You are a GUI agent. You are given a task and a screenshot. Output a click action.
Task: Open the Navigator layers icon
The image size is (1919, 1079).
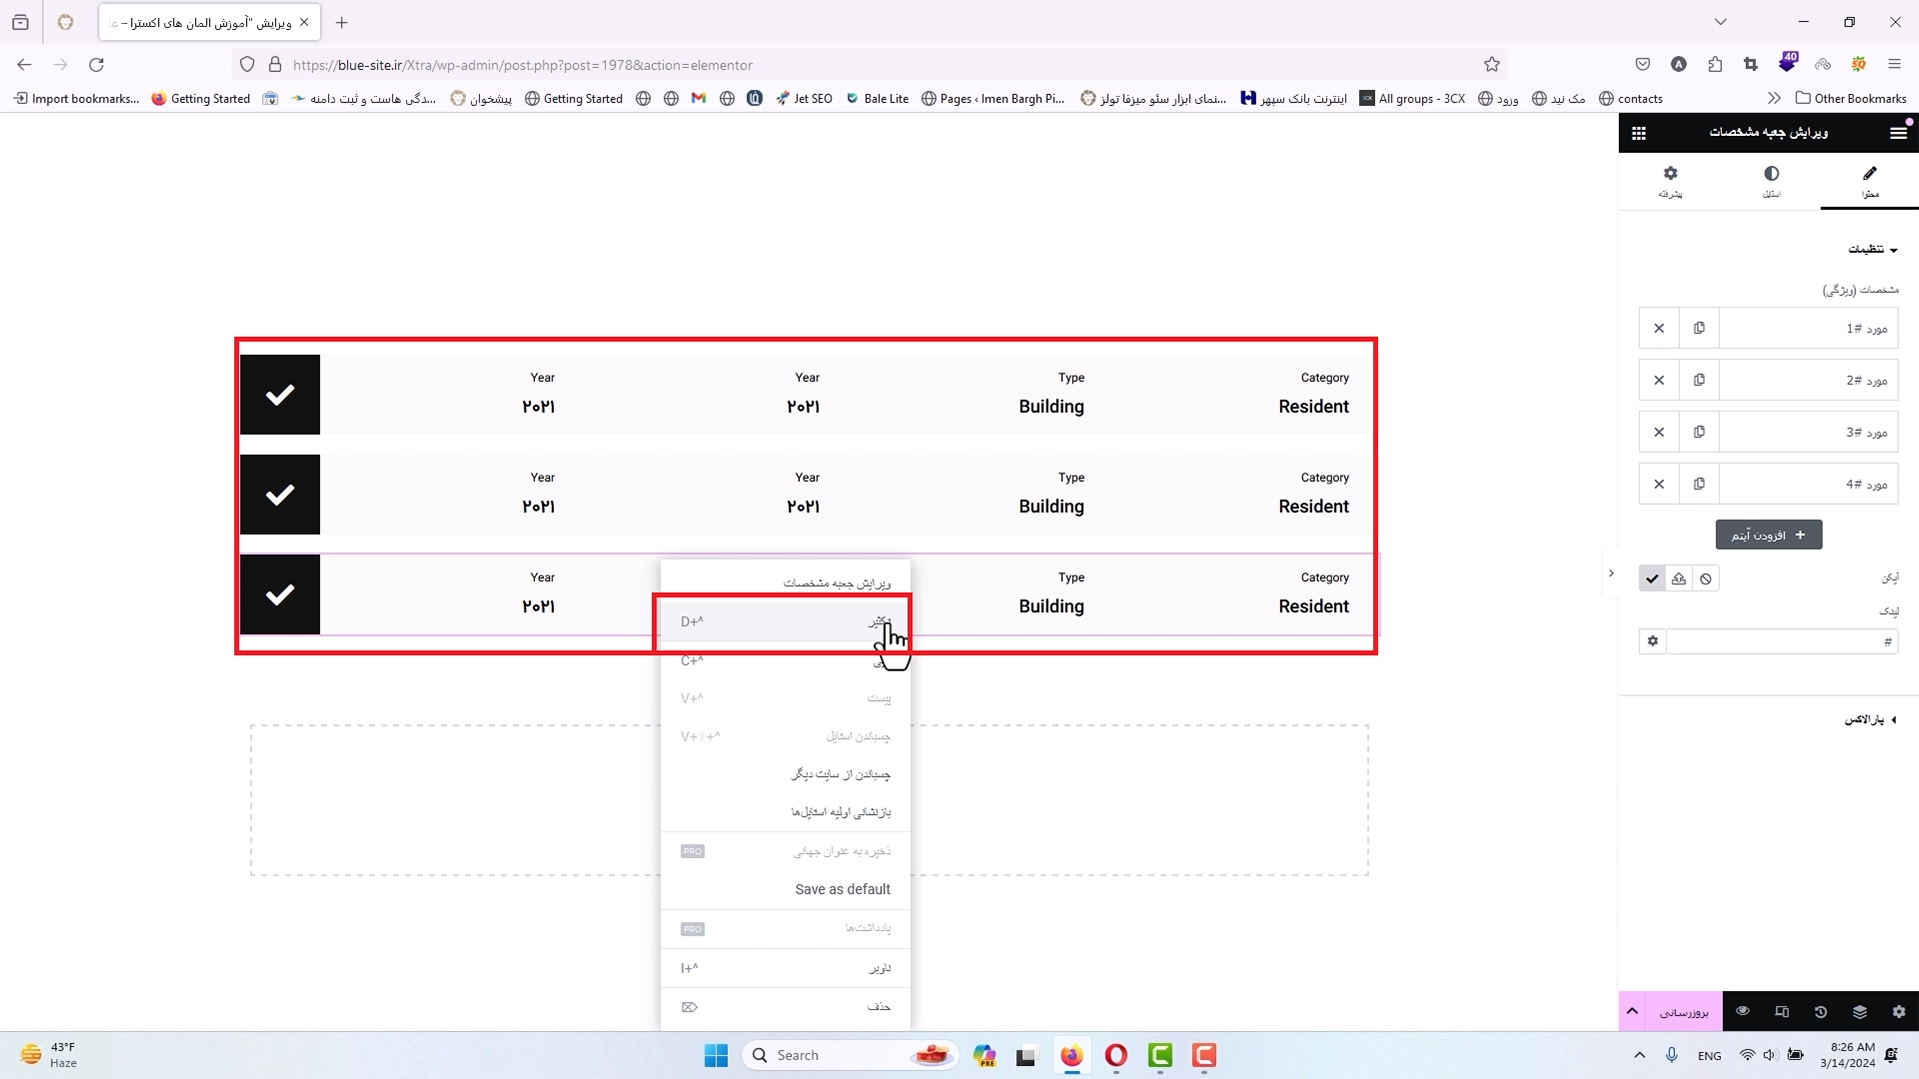(1860, 1012)
